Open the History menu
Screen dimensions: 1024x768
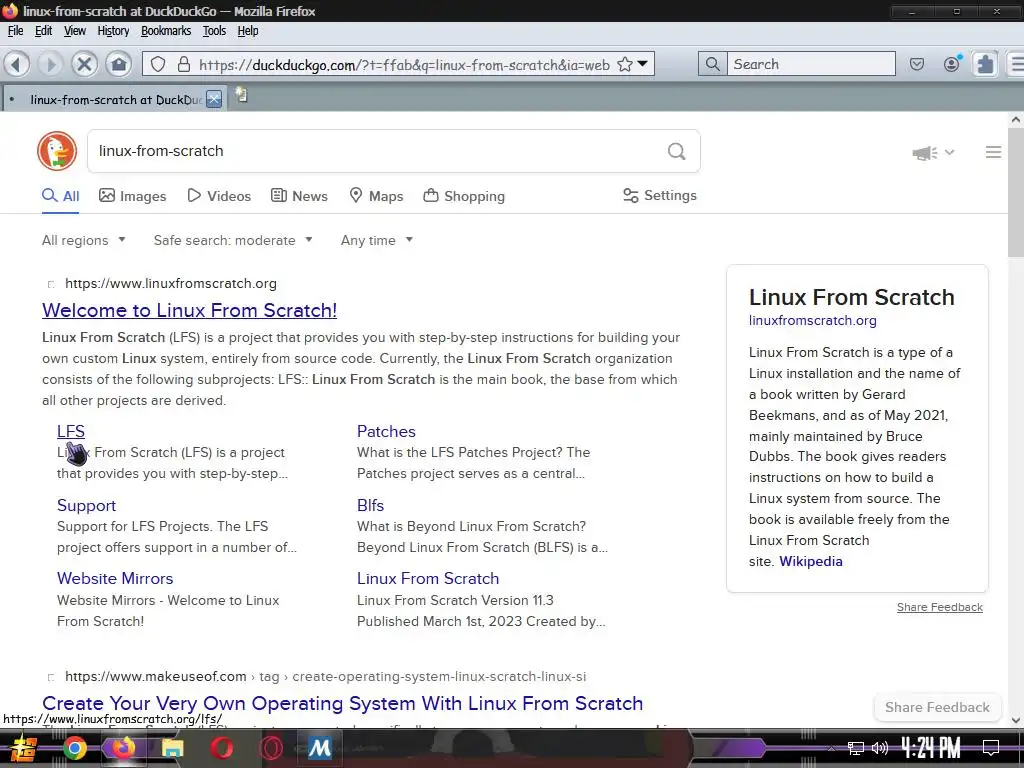point(113,31)
